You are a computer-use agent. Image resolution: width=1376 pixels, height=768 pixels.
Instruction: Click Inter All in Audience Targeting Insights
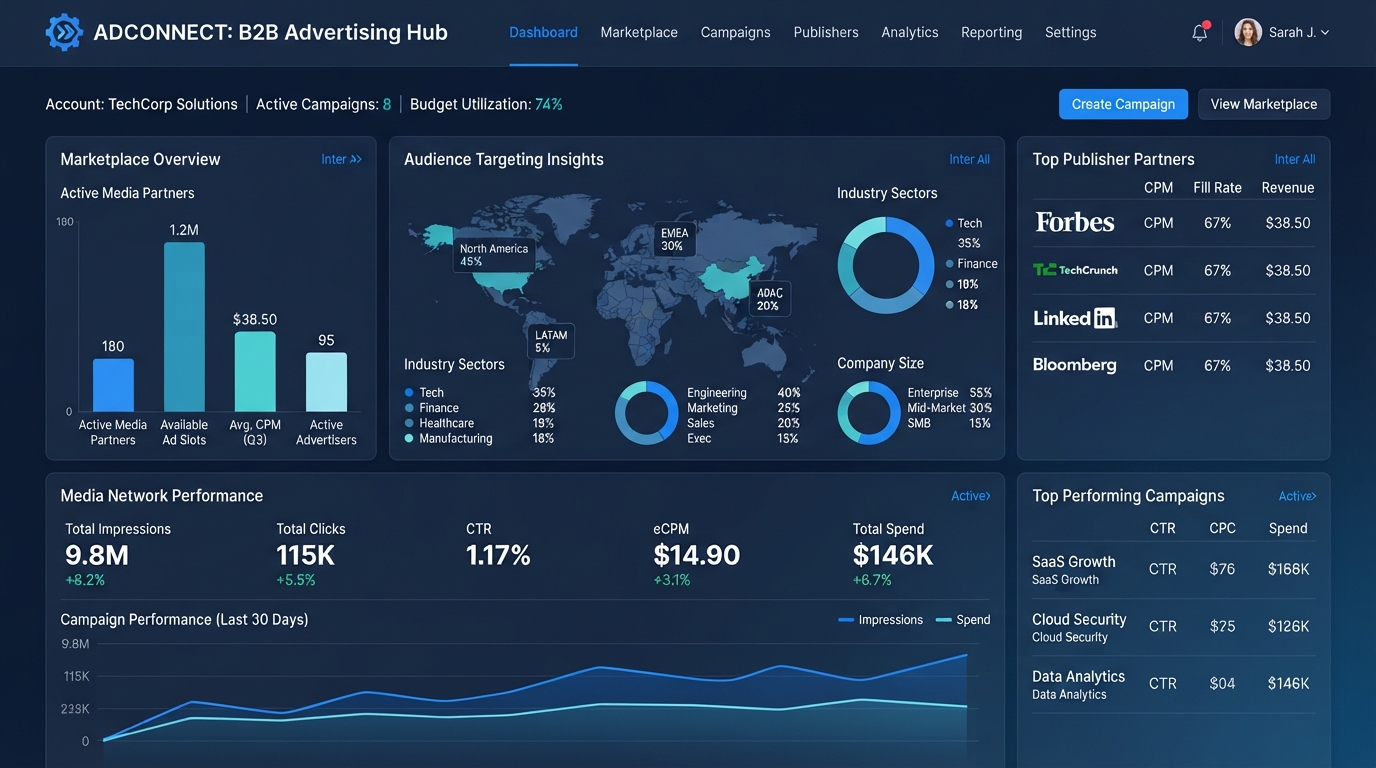[969, 159]
